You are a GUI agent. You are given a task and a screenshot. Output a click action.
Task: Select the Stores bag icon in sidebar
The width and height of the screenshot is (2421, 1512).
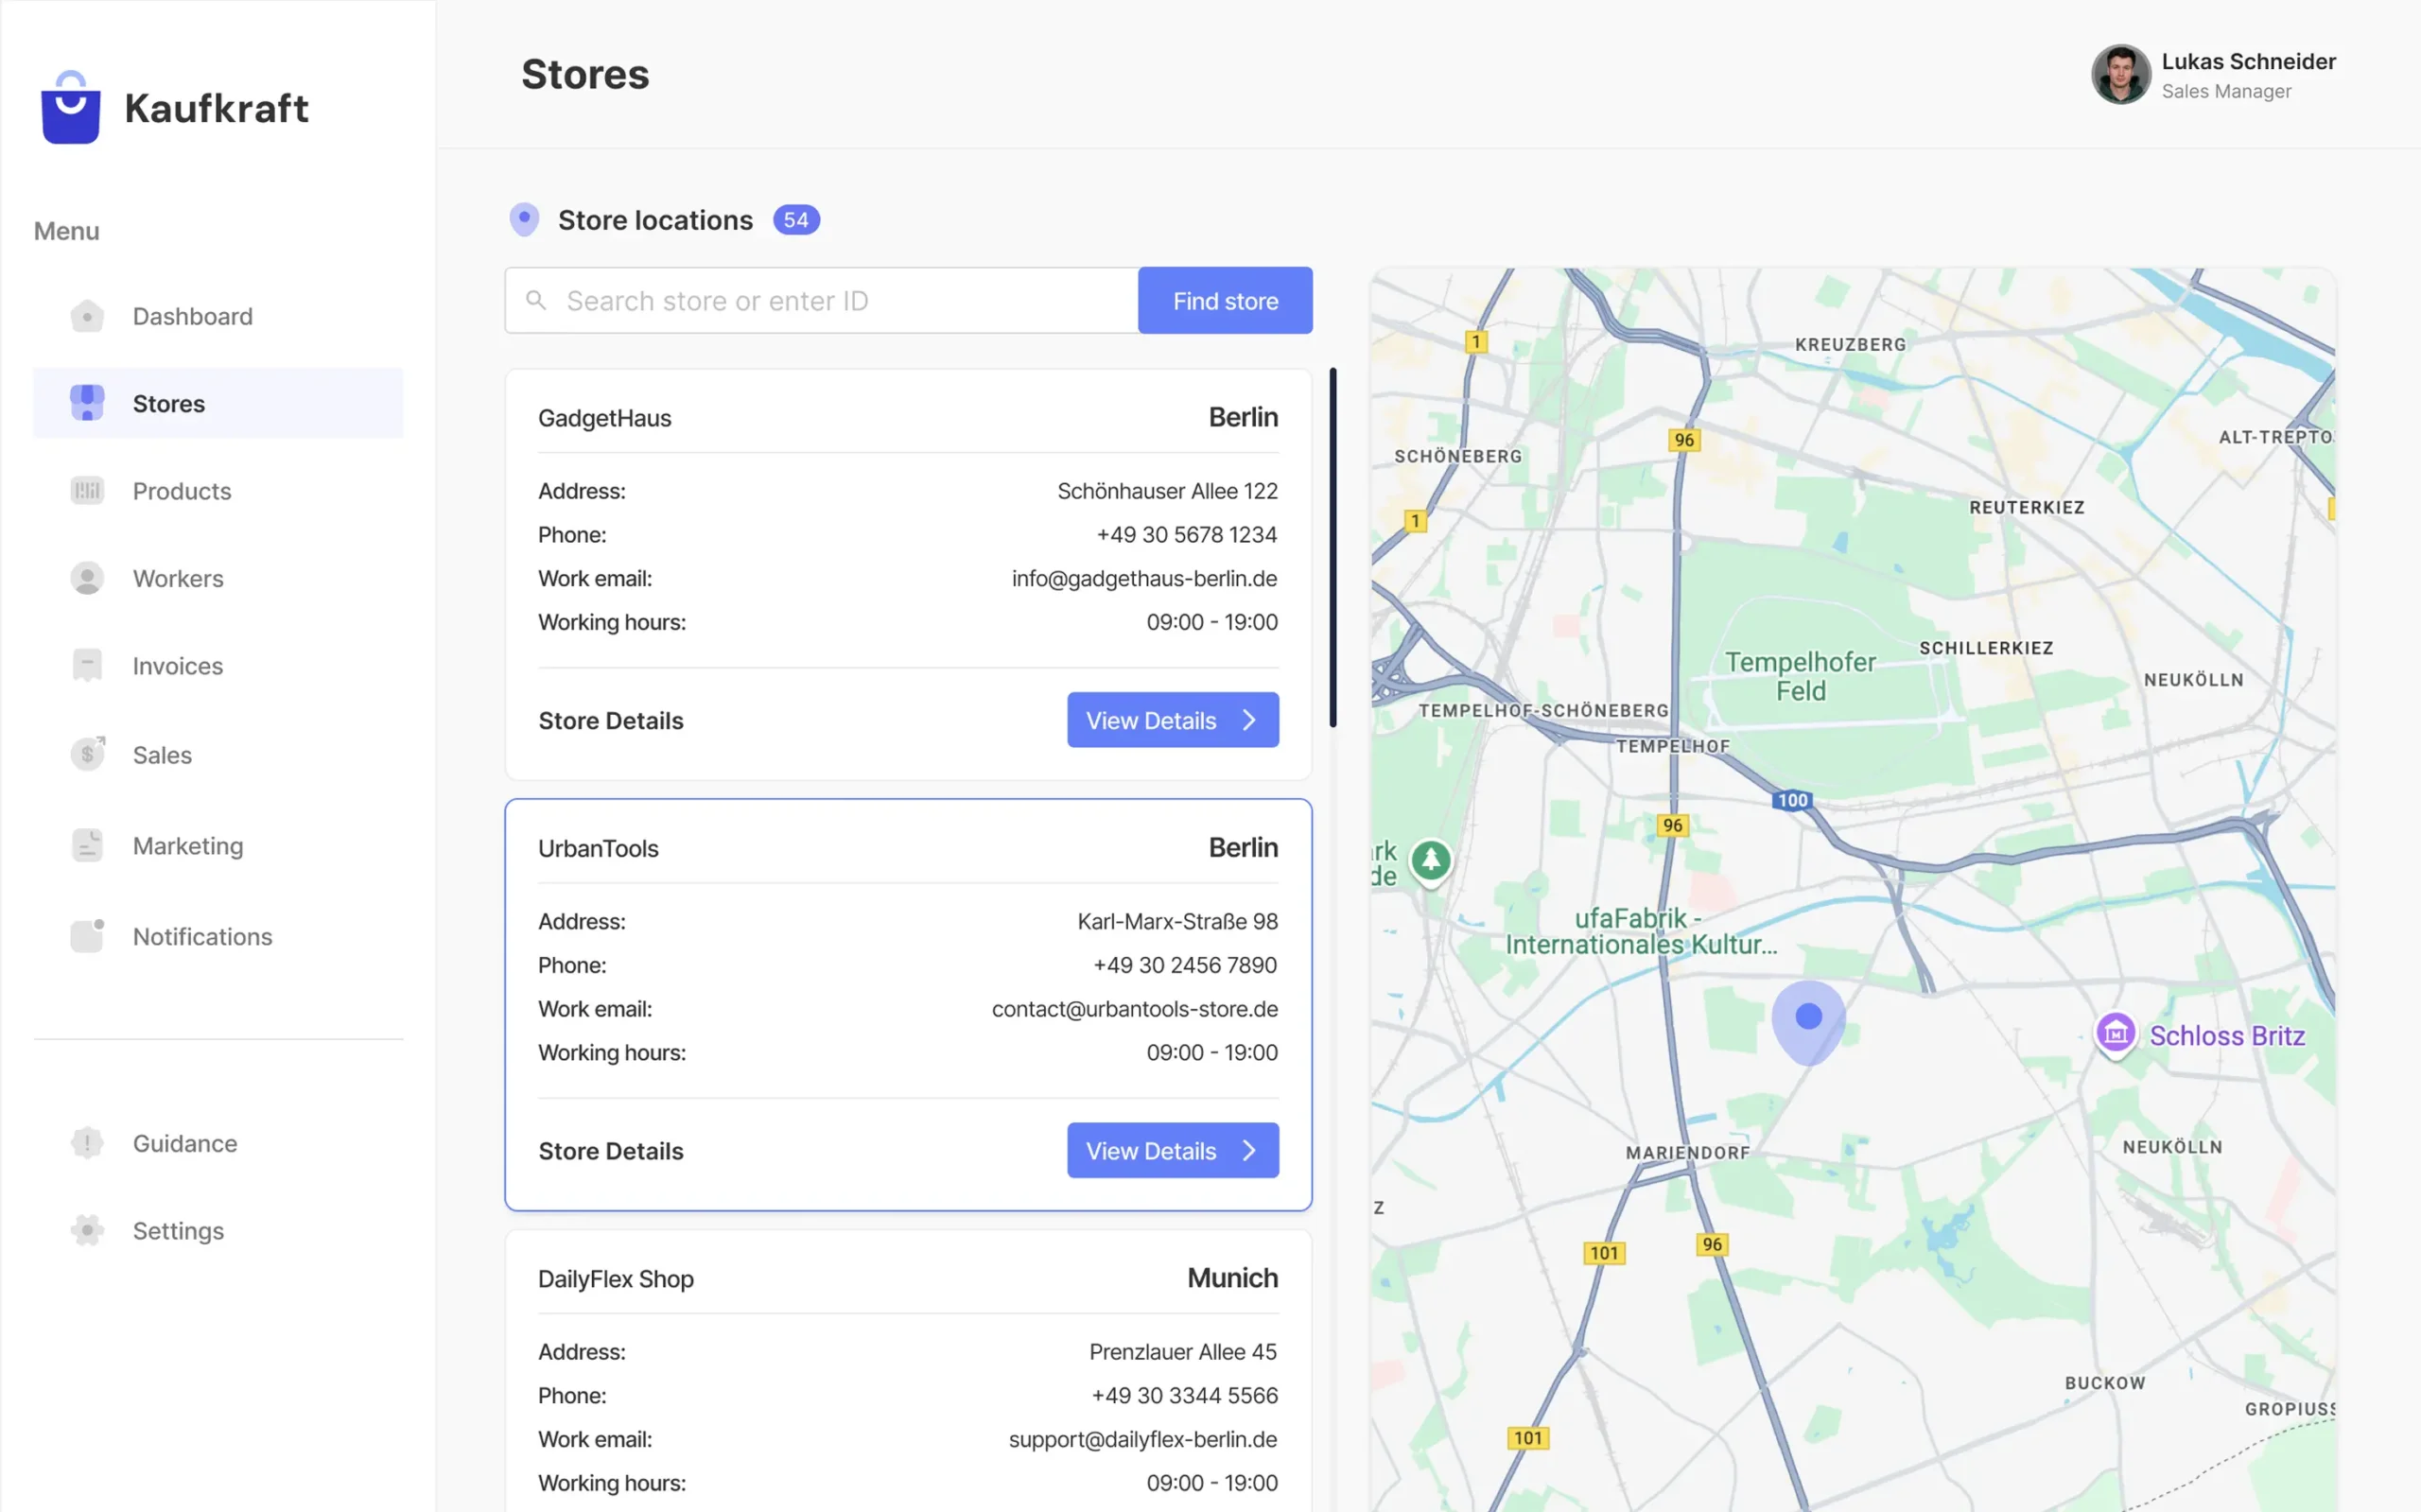pyautogui.click(x=88, y=403)
